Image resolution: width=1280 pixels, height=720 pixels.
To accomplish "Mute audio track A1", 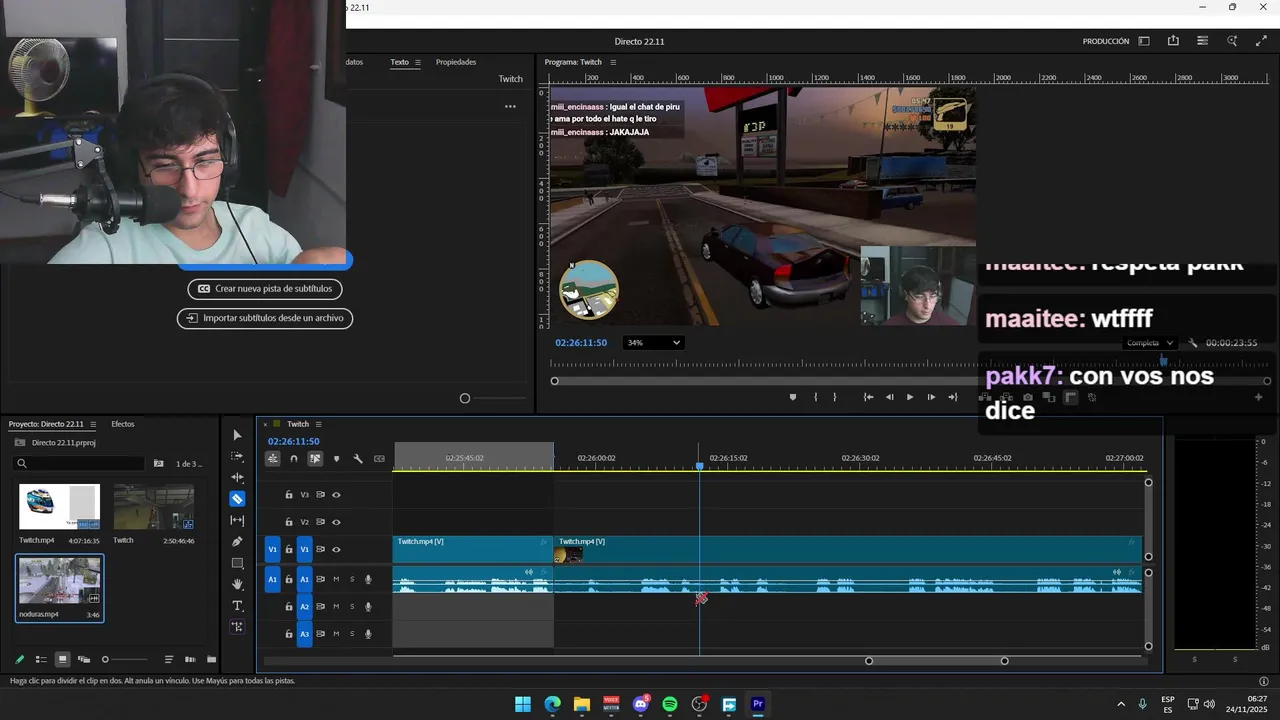I will [x=336, y=579].
